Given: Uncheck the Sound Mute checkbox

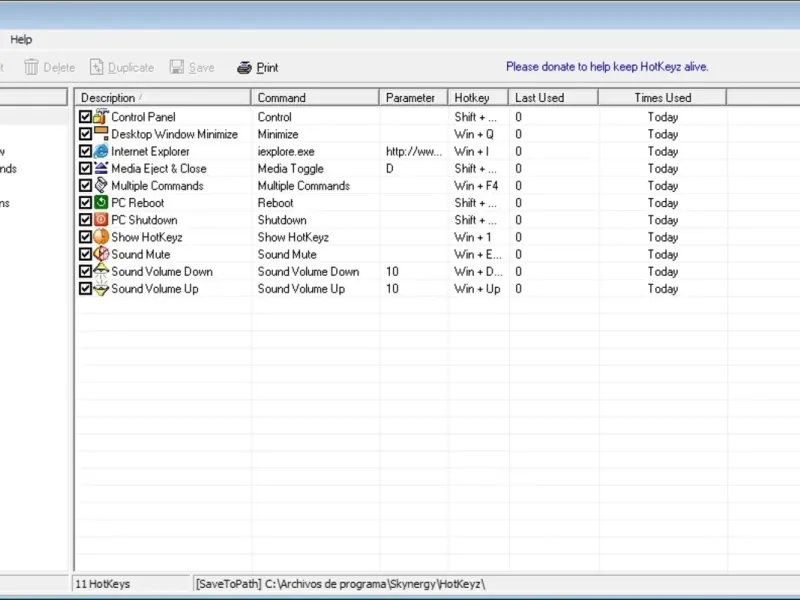Looking at the screenshot, I should tap(85, 254).
